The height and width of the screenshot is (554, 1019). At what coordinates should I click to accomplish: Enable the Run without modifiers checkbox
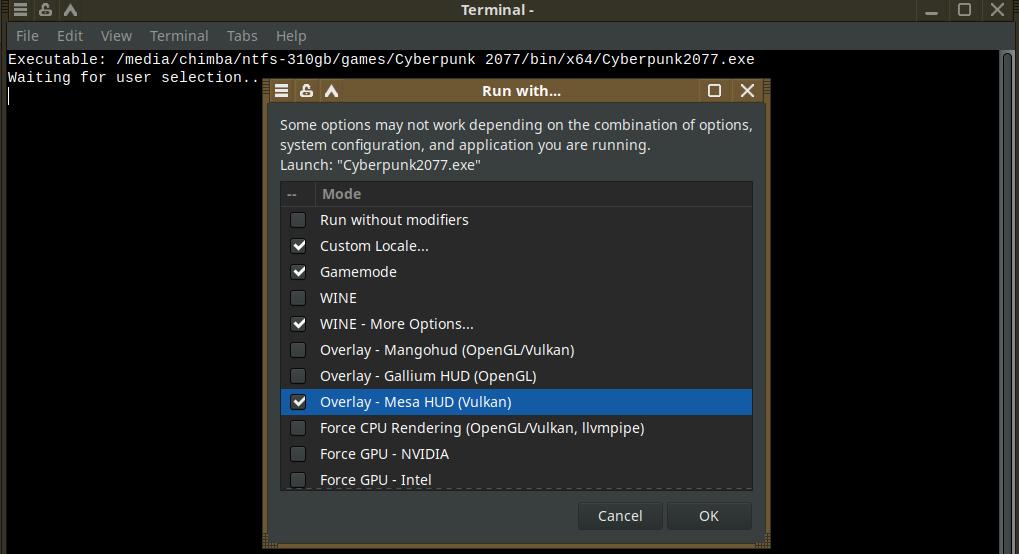pos(298,220)
